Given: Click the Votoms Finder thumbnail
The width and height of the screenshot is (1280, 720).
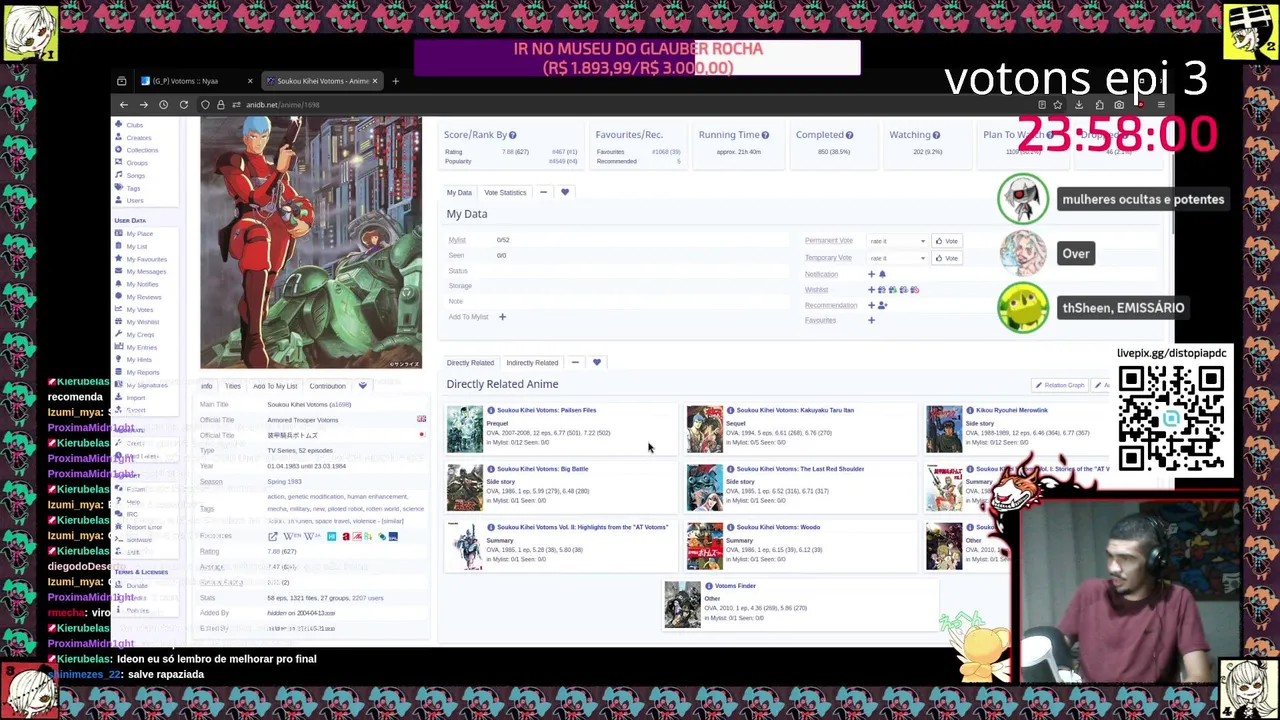Looking at the screenshot, I should coord(682,604).
